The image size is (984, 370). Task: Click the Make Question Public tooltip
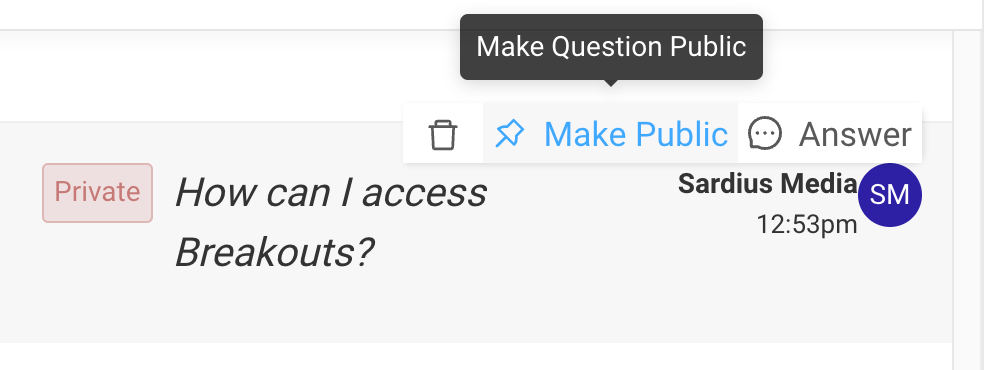[611, 47]
